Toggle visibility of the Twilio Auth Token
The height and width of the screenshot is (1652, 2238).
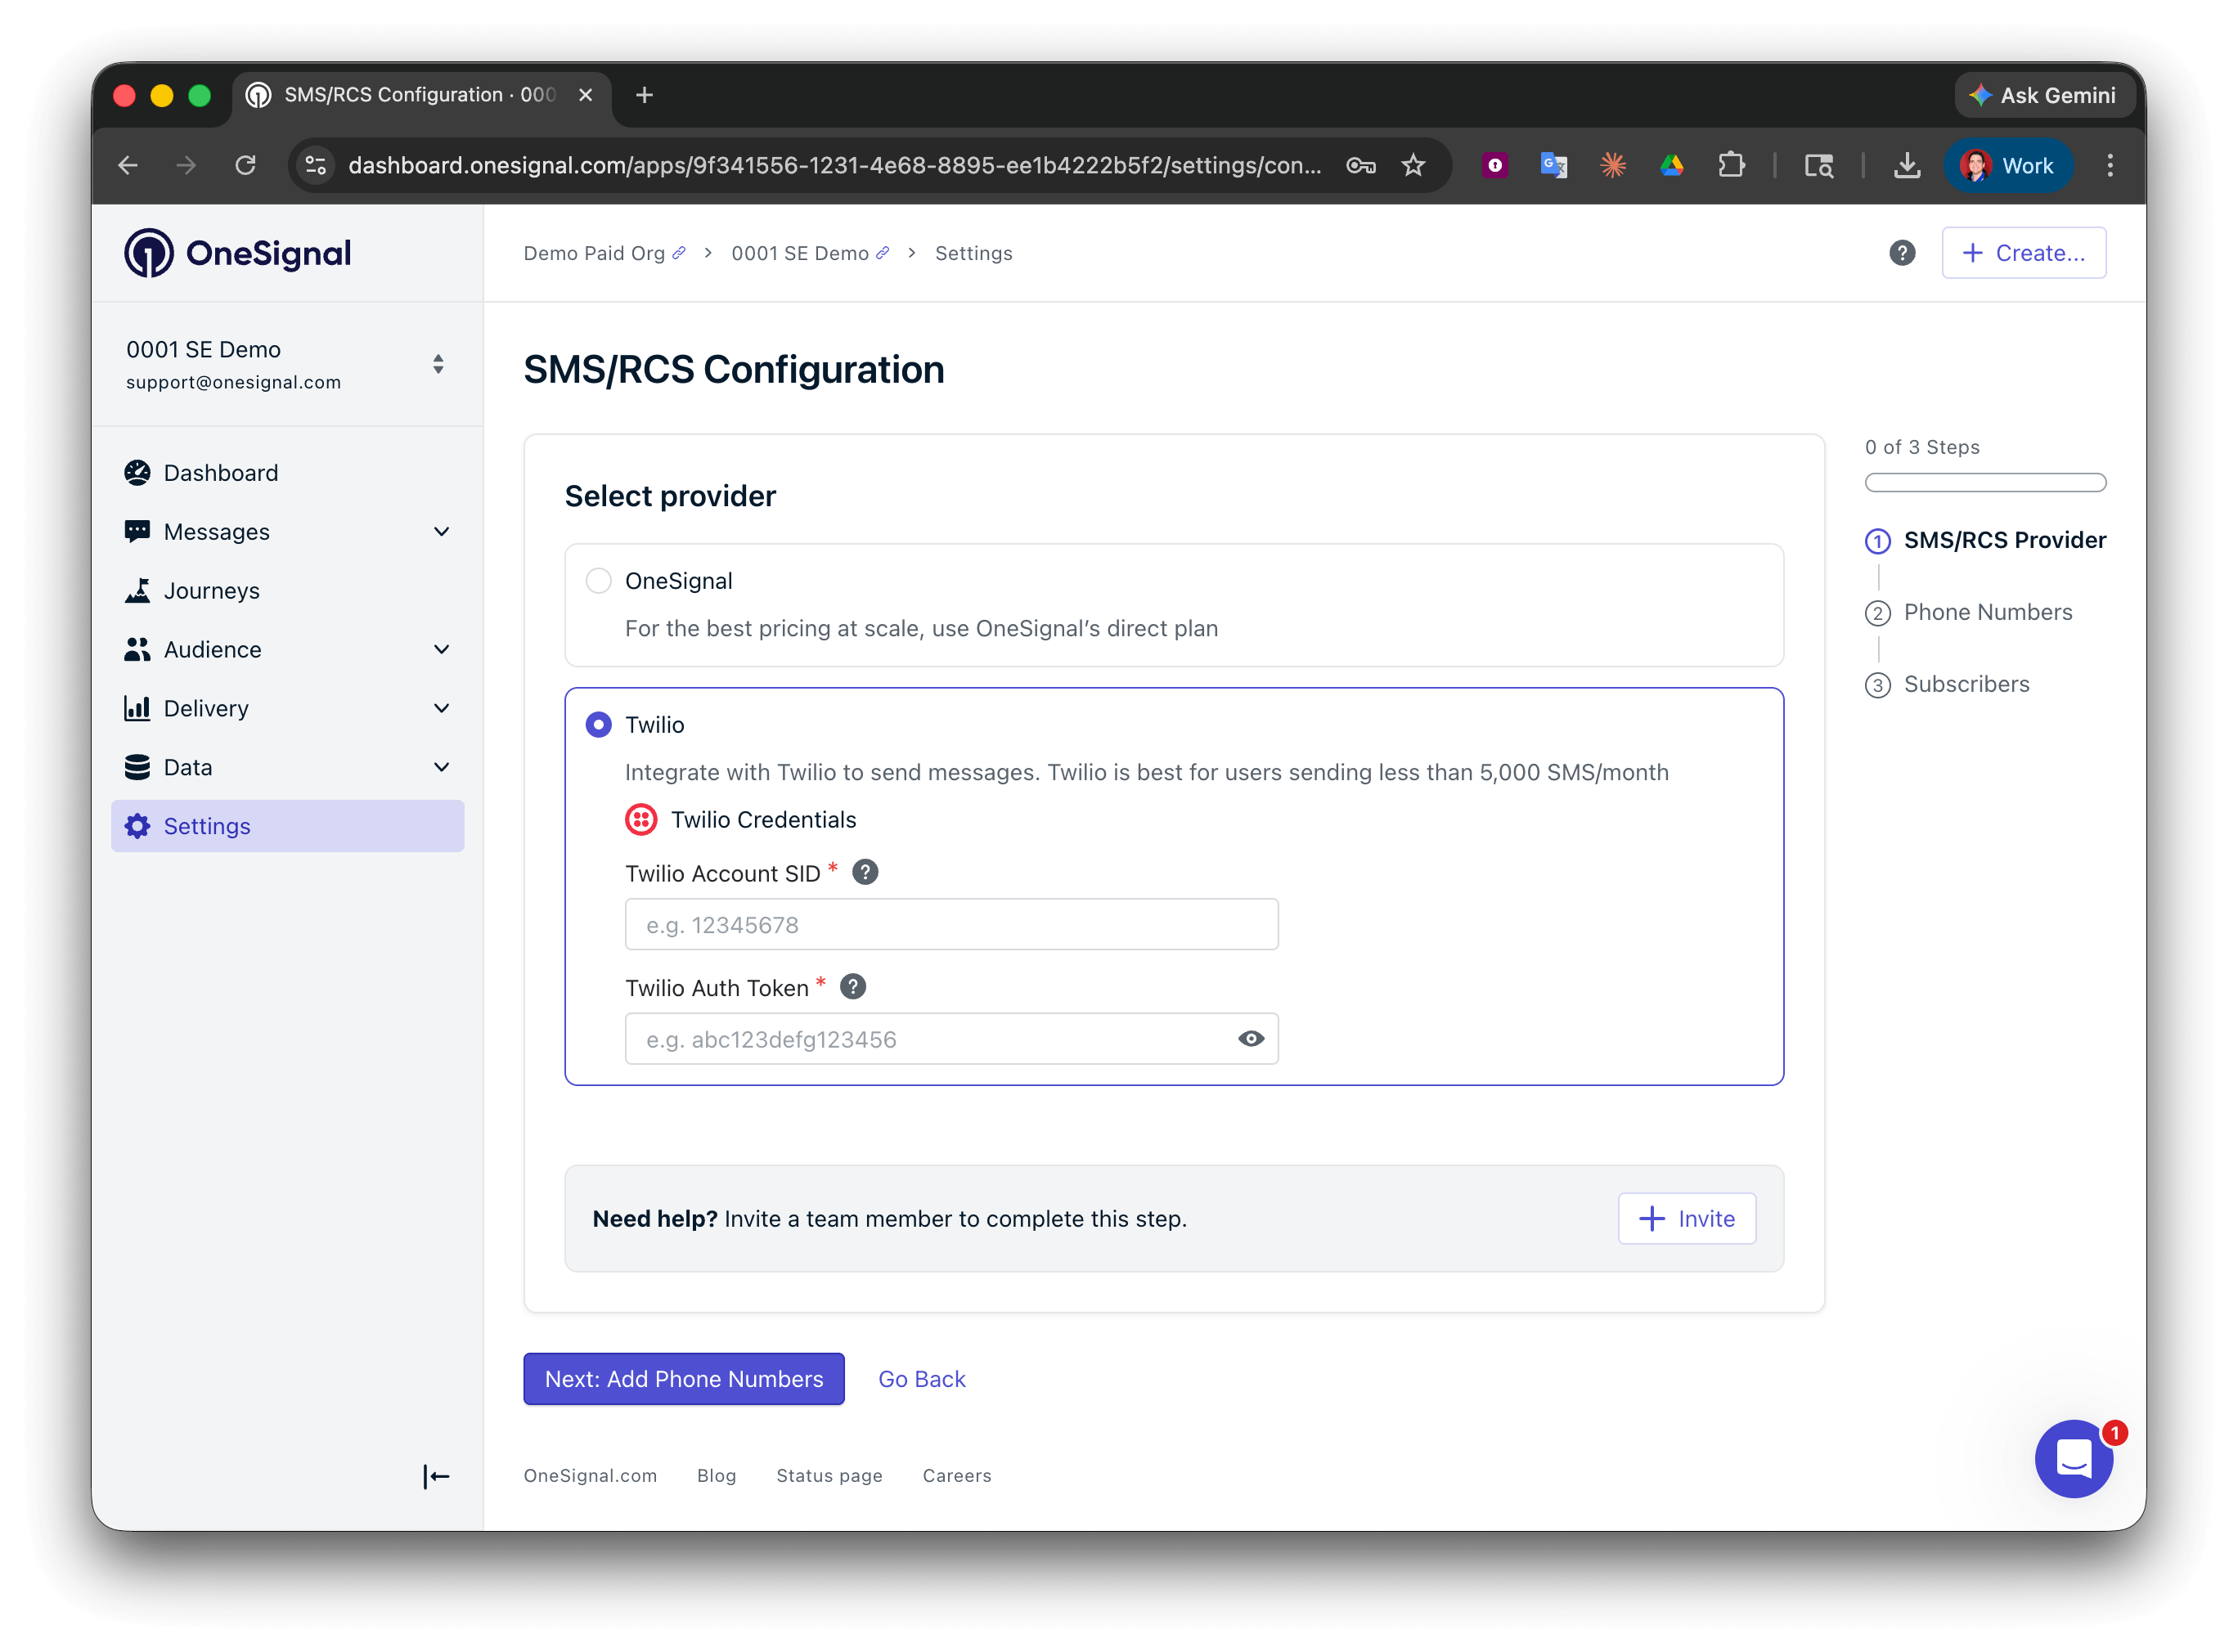(x=1251, y=1039)
